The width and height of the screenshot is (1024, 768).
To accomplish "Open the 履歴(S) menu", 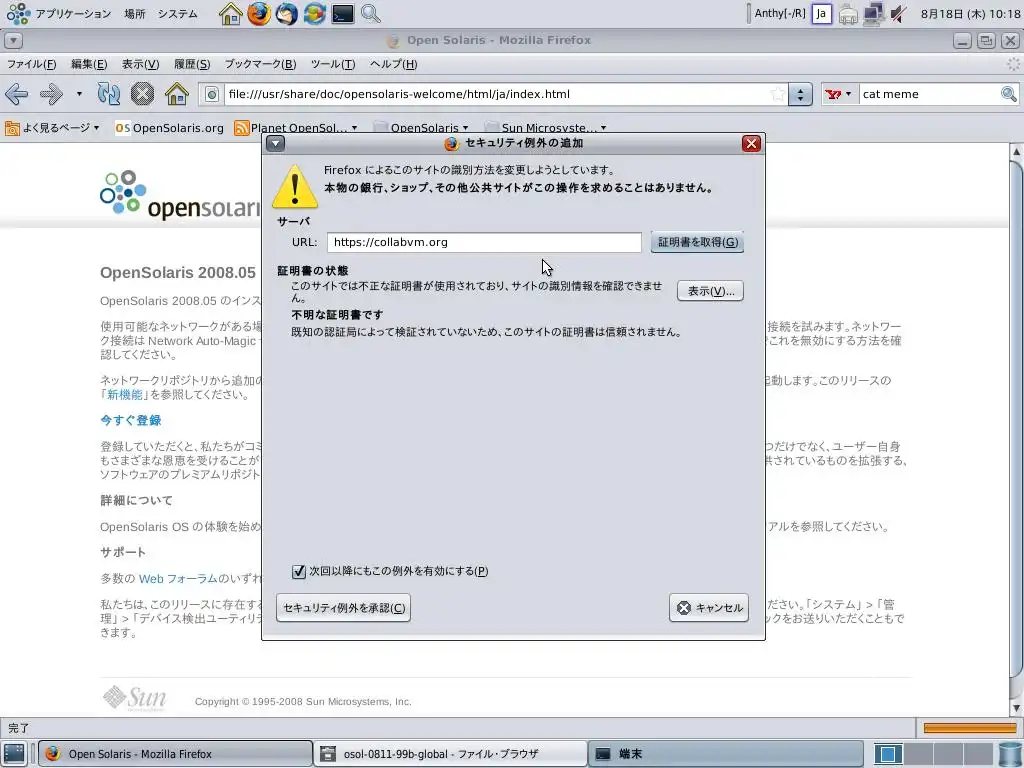I will 192,64.
